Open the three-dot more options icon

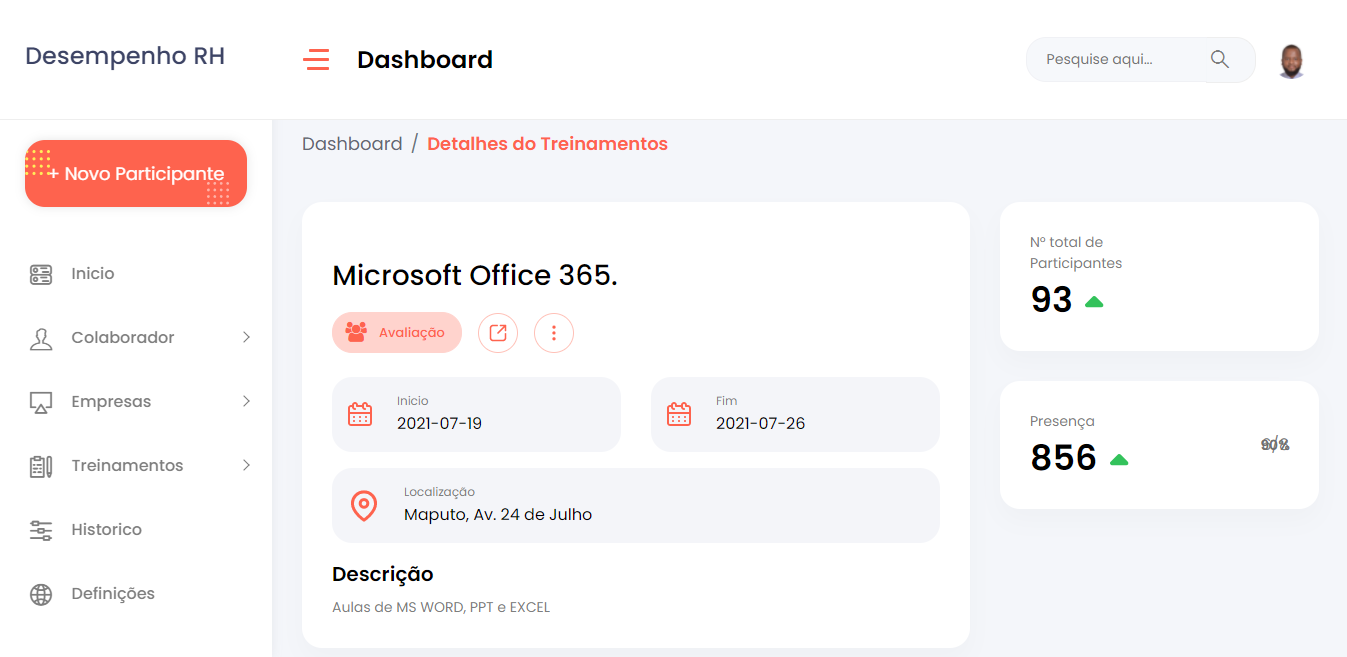[554, 333]
